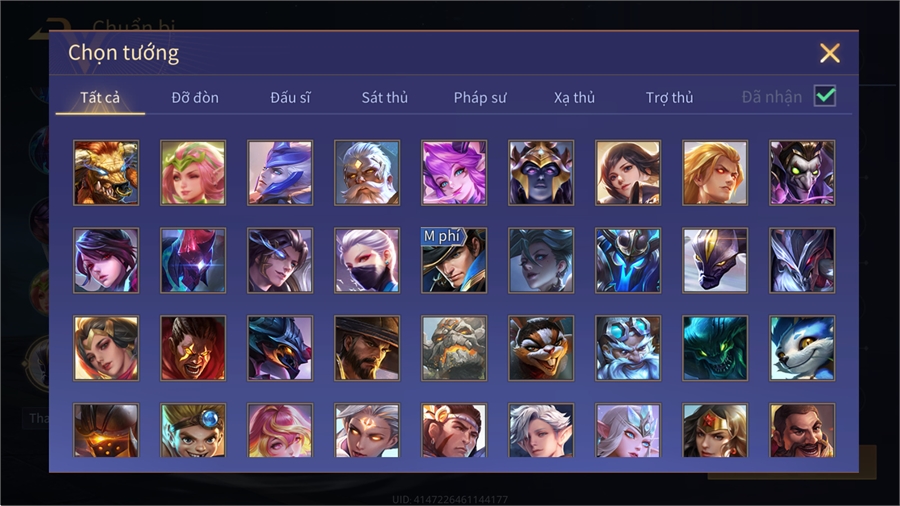The height and width of the screenshot is (506, 900).
Task: Choose the dark green glowing monster hero
Action: (715, 348)
